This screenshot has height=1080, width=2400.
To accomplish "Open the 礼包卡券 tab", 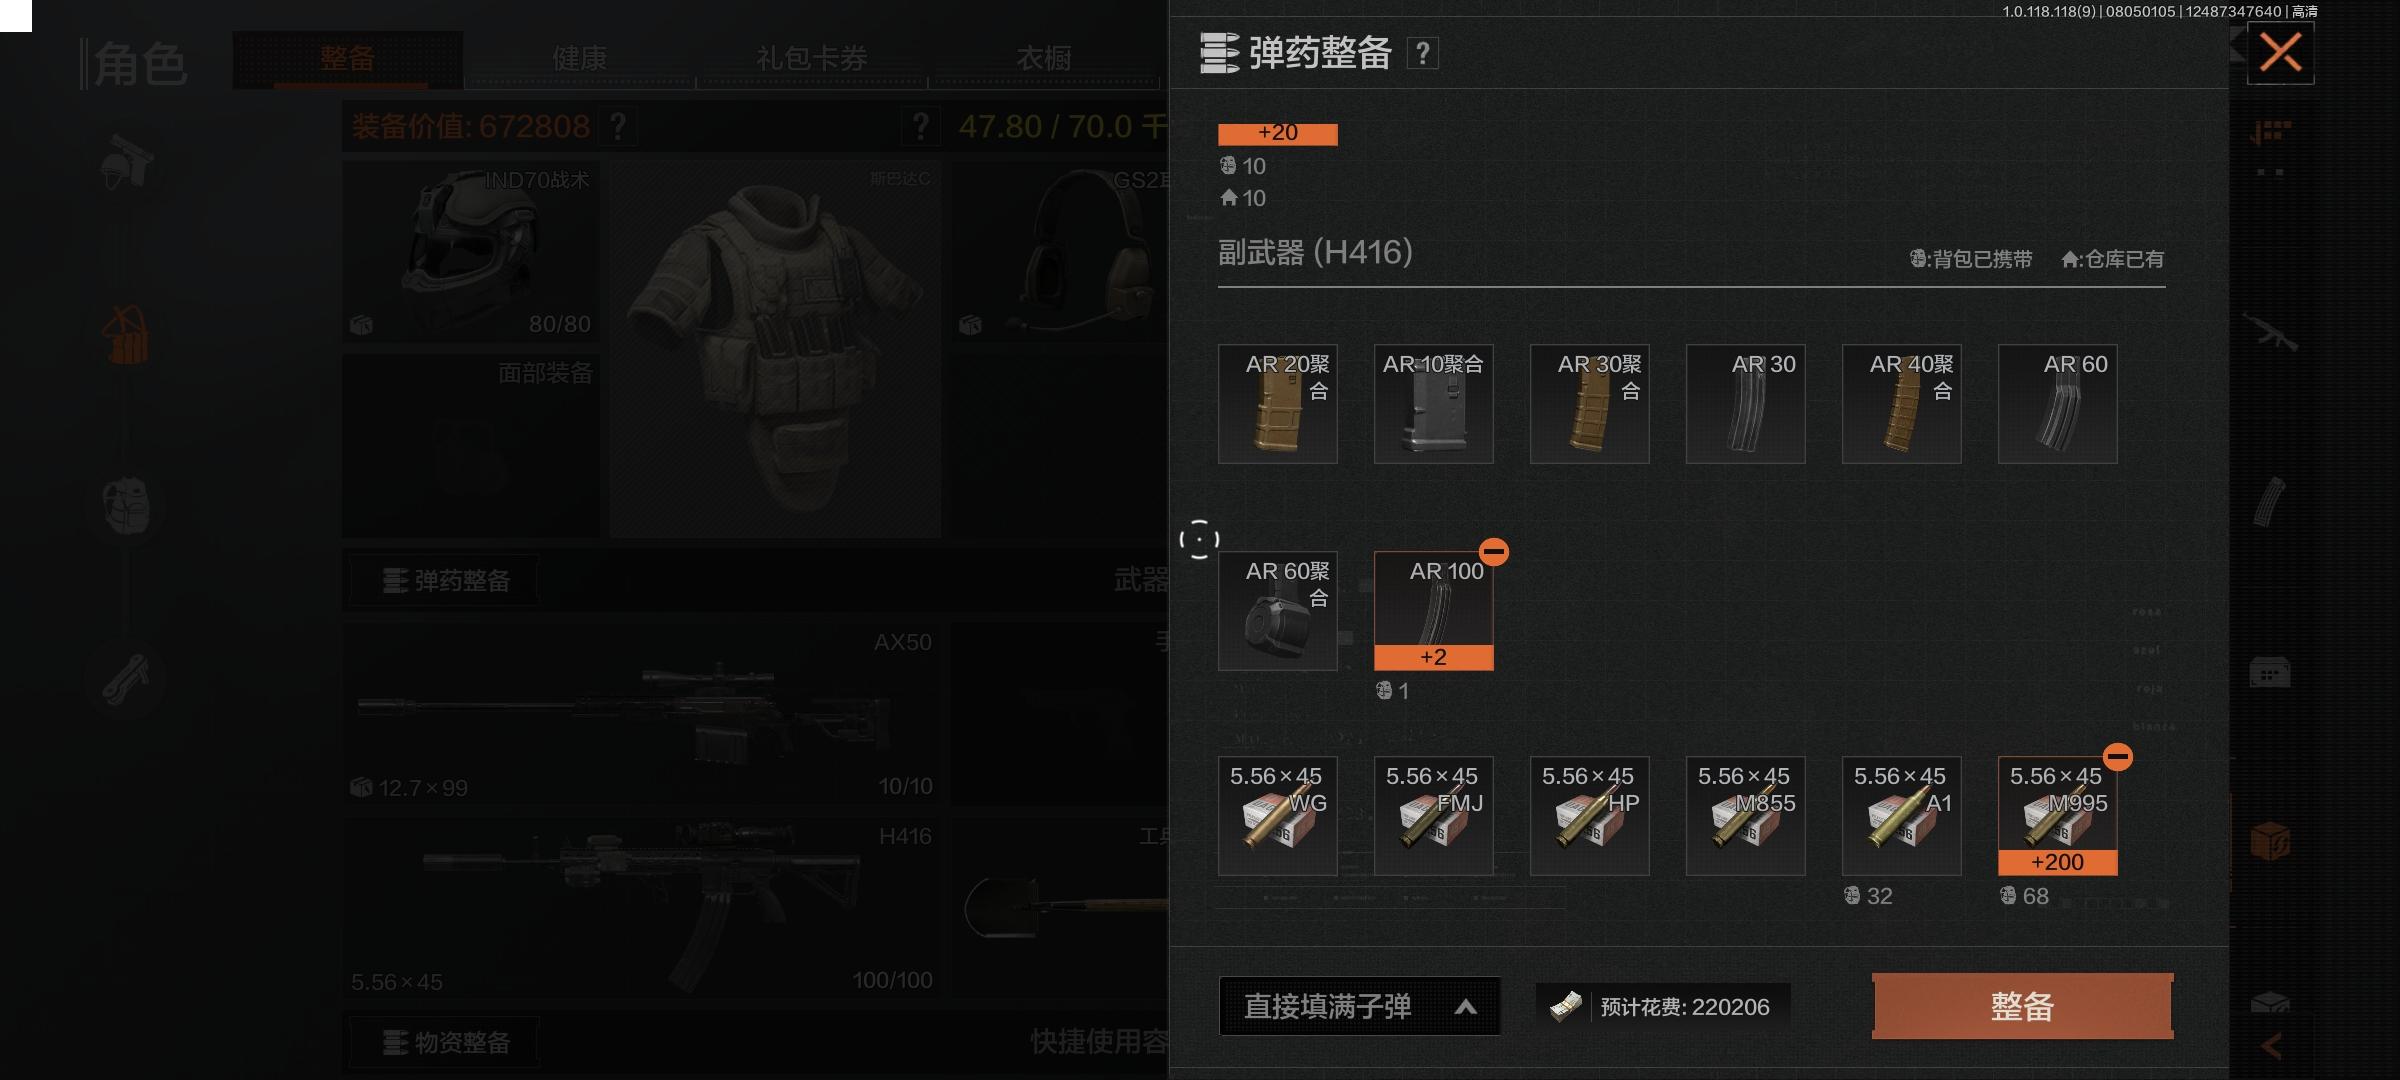I will (811, 59).
